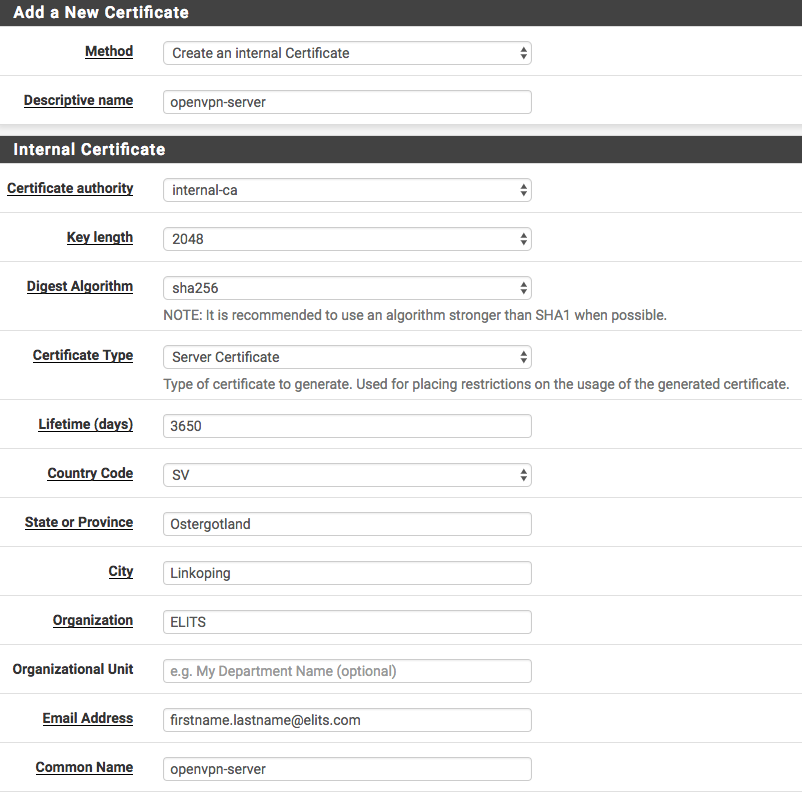Expand the Certificate authority dropdown

click(347, 190)
